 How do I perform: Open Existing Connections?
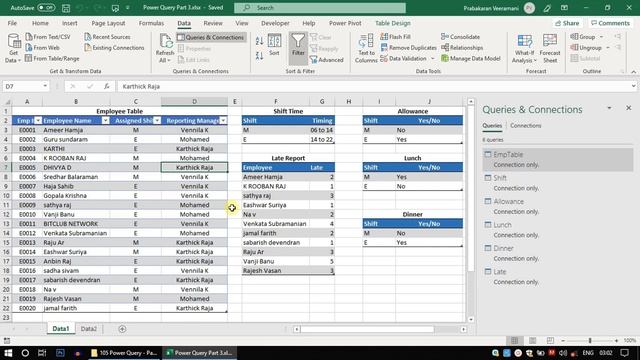(x=114, y=48)
